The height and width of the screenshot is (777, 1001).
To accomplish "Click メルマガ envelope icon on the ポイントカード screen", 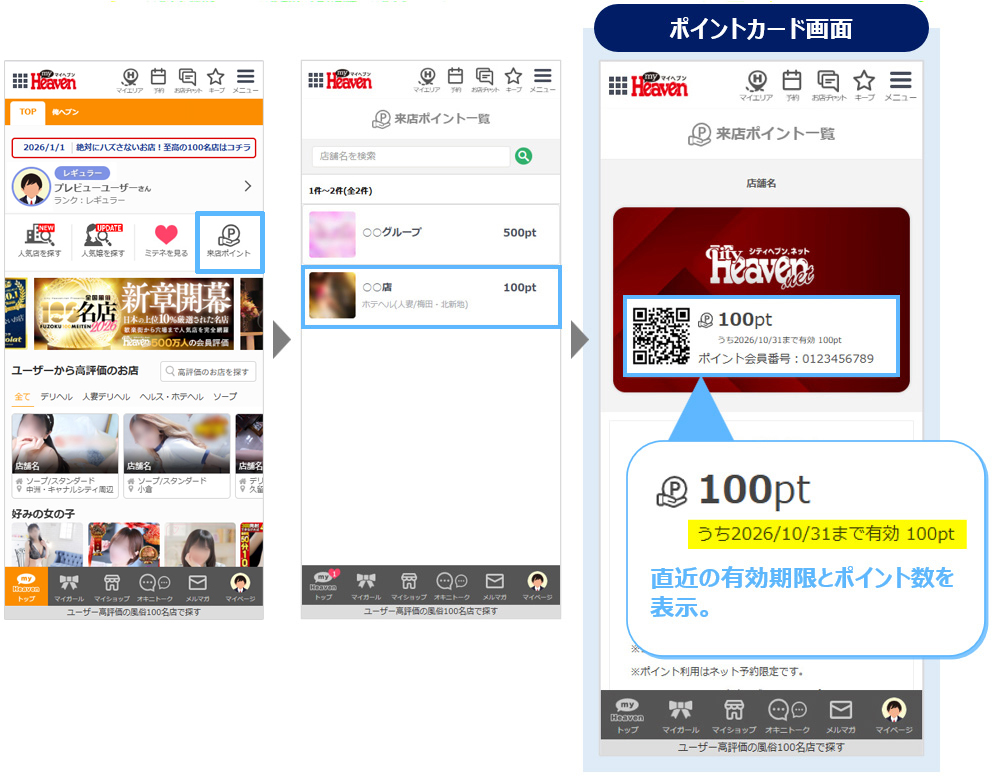I will (840, 714).
